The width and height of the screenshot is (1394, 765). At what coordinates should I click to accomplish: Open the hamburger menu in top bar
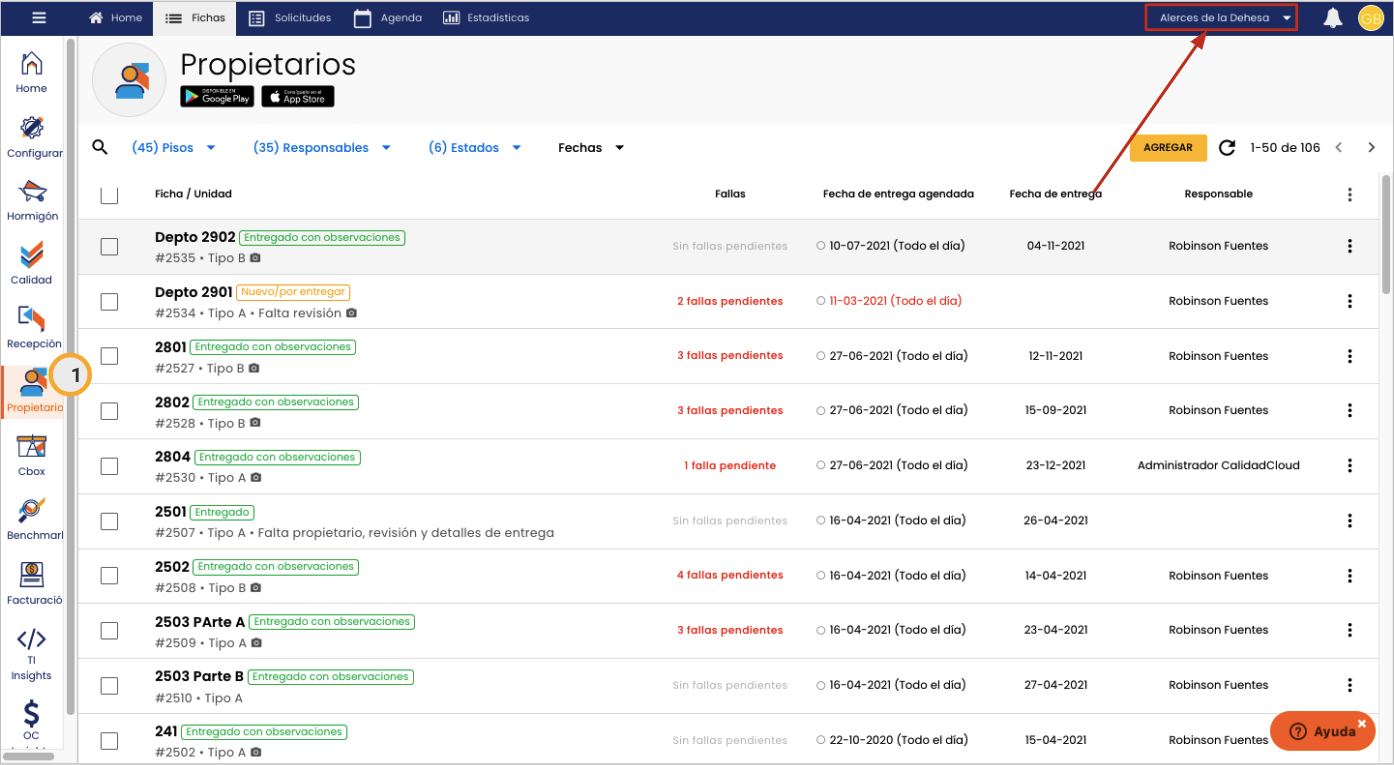click(x=39, y=18)
